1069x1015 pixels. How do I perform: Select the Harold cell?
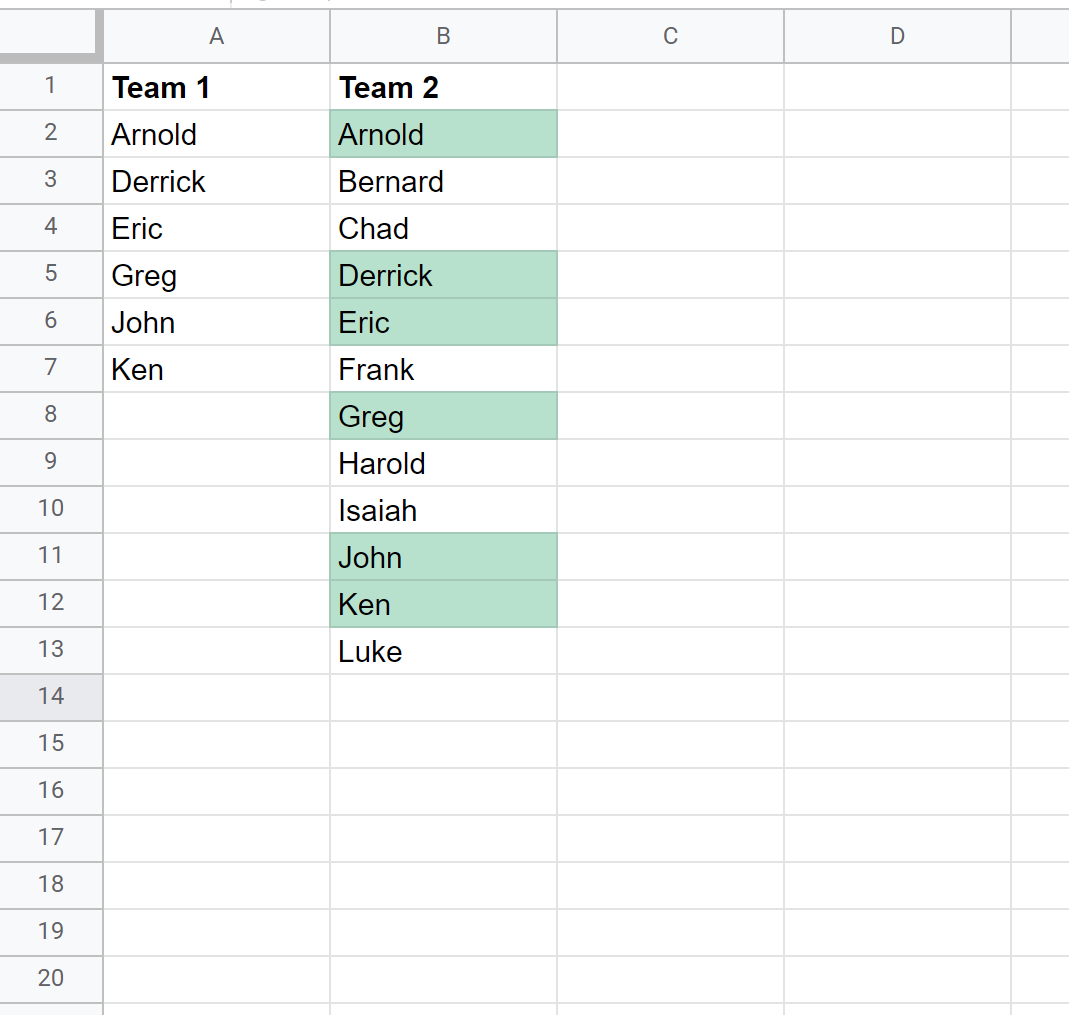443,464
